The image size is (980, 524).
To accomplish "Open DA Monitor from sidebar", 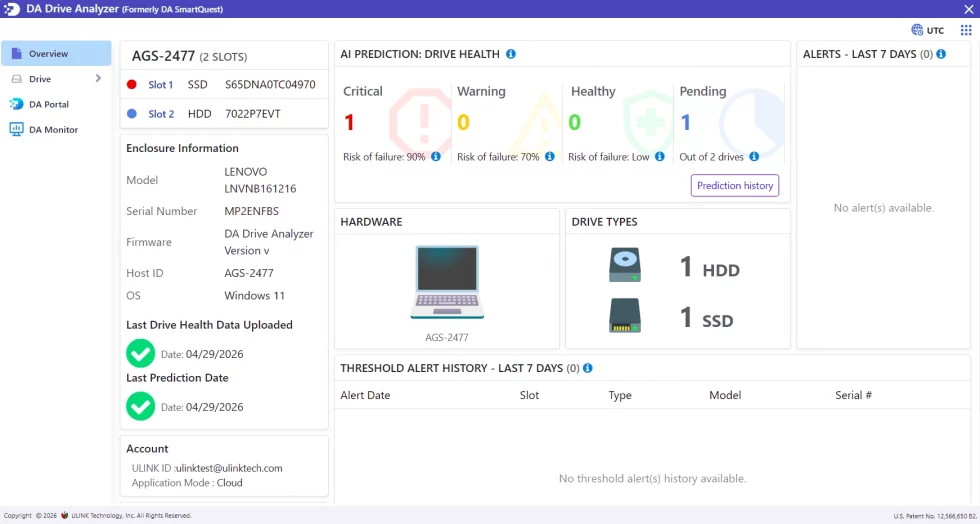I will pos(56,130).
